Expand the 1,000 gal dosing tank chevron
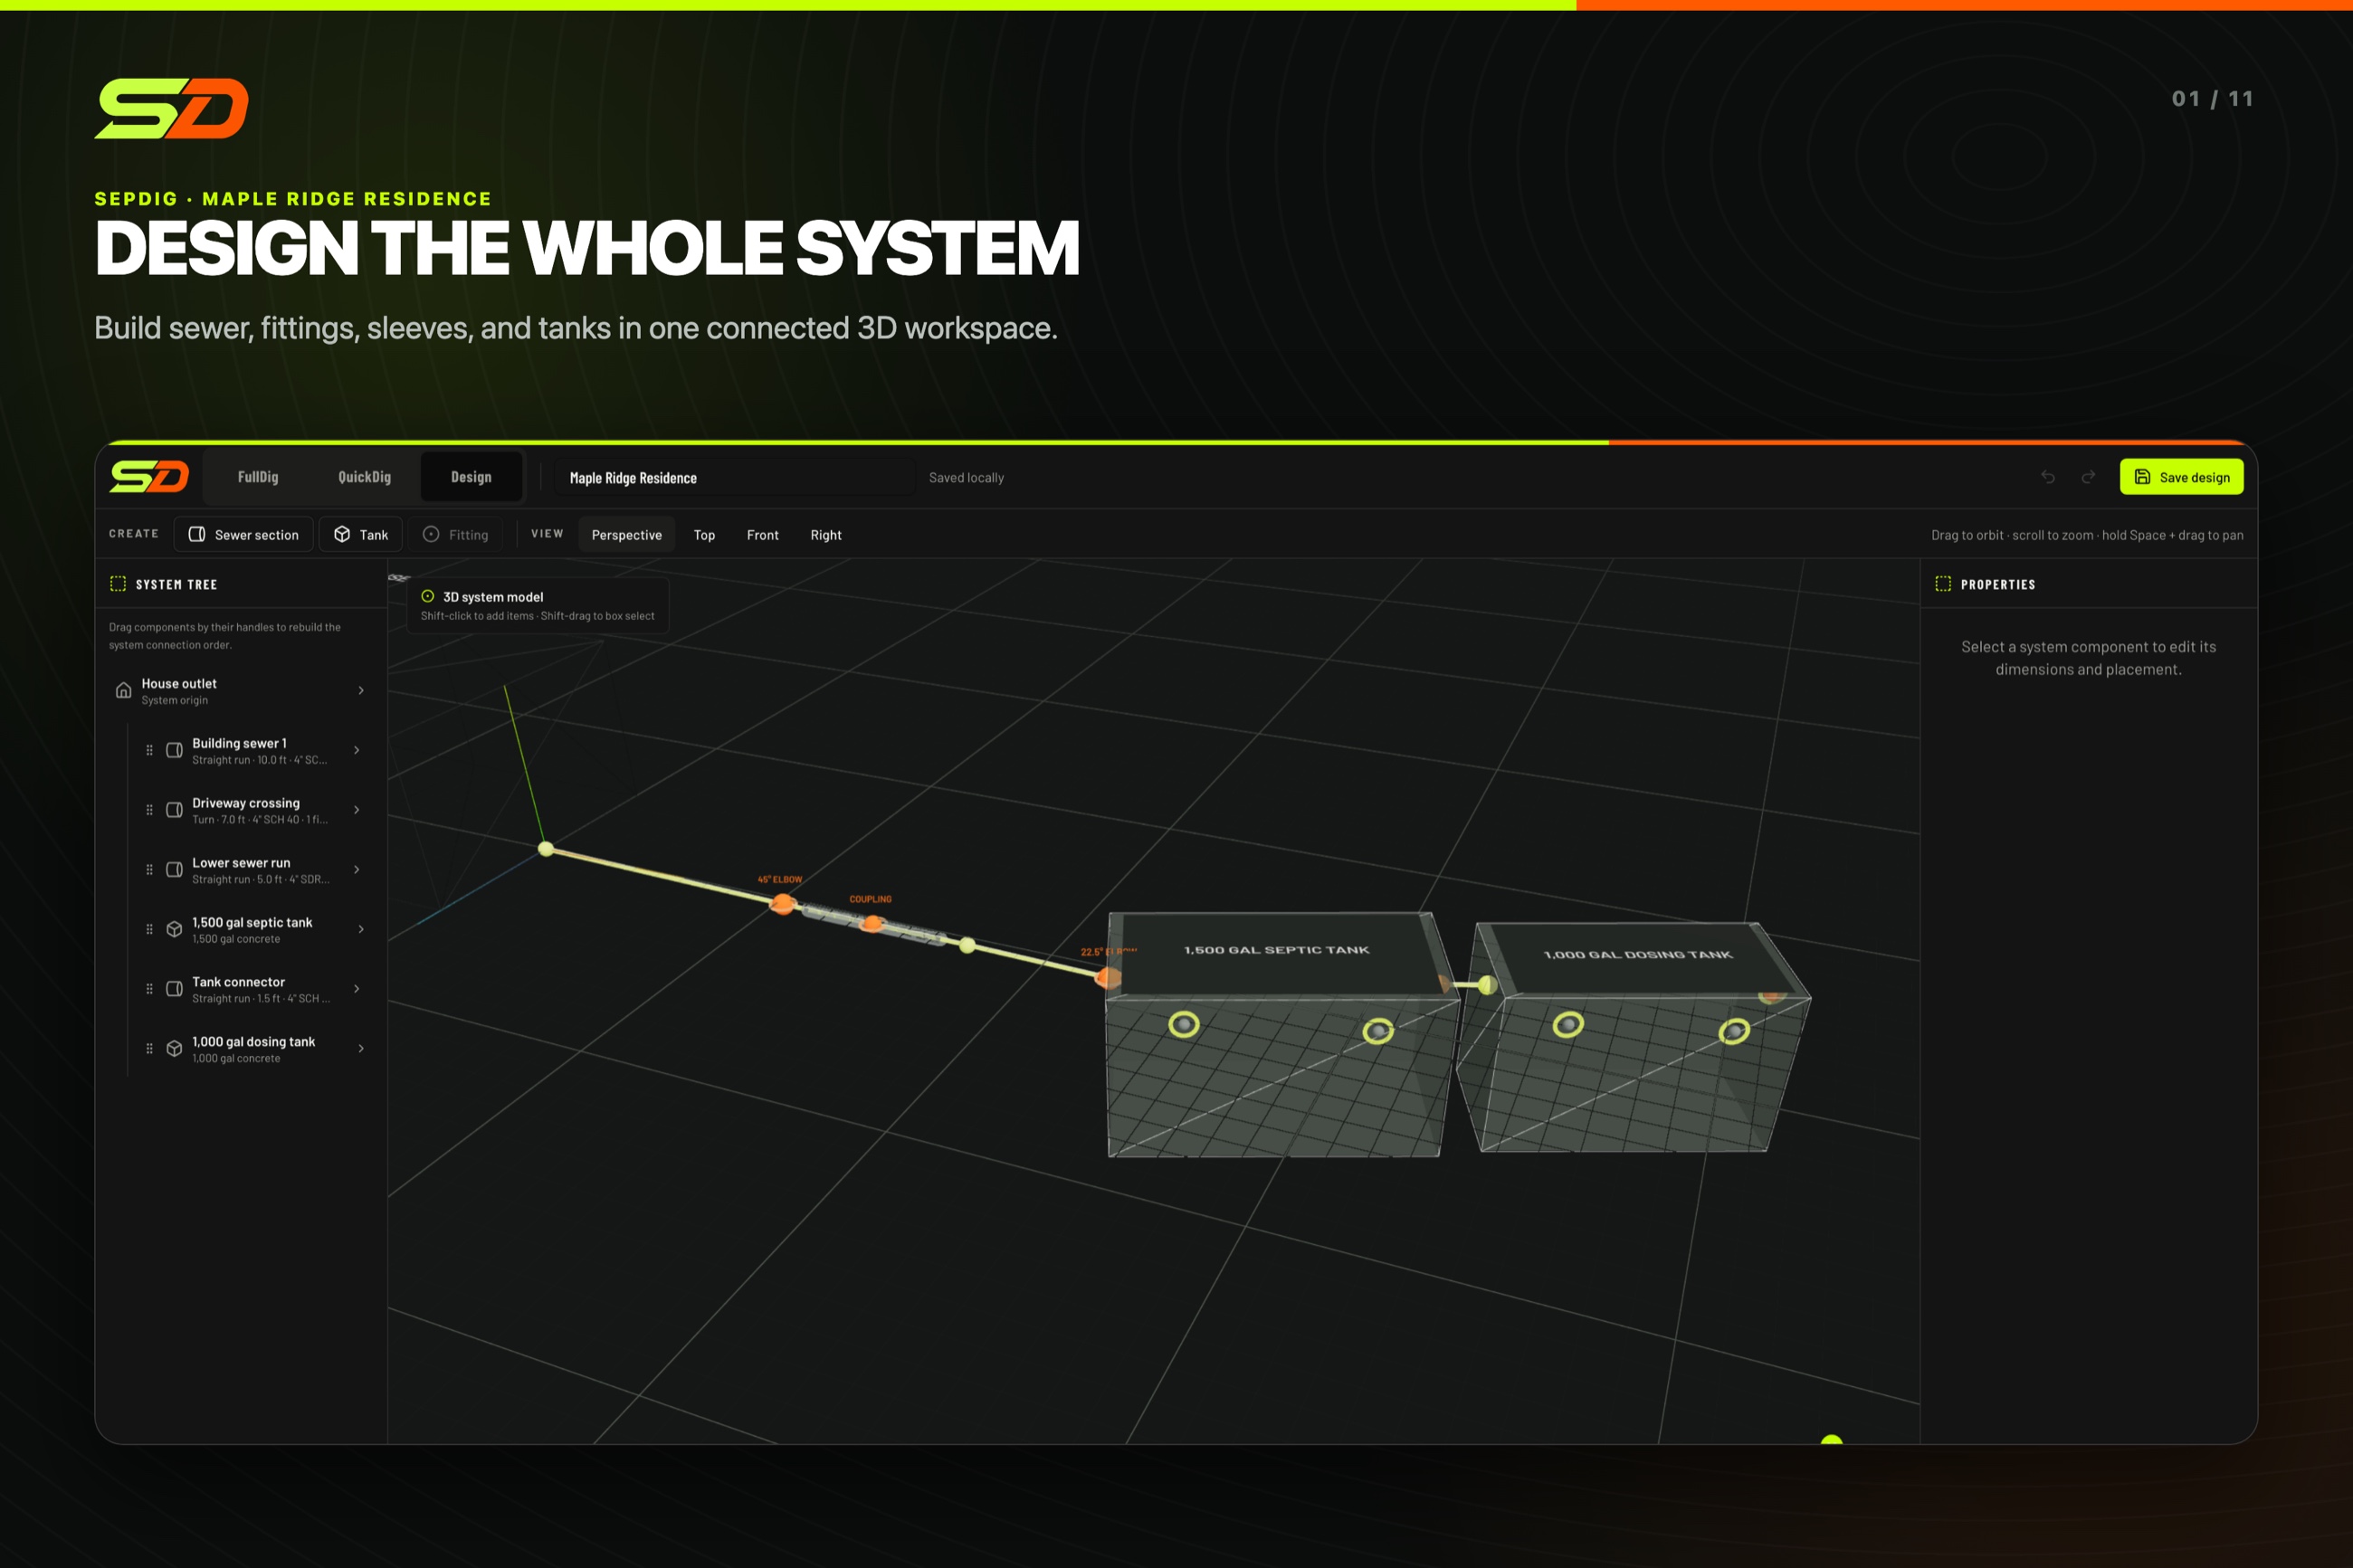Viewport: 2353px width, 1568px height. click(361, 1049)
